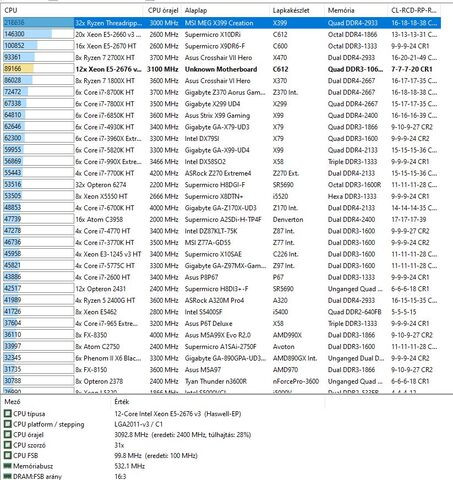Select the 6x Phenom II X6 Black row
The image size is (453, 480).
tap(222, 358)
